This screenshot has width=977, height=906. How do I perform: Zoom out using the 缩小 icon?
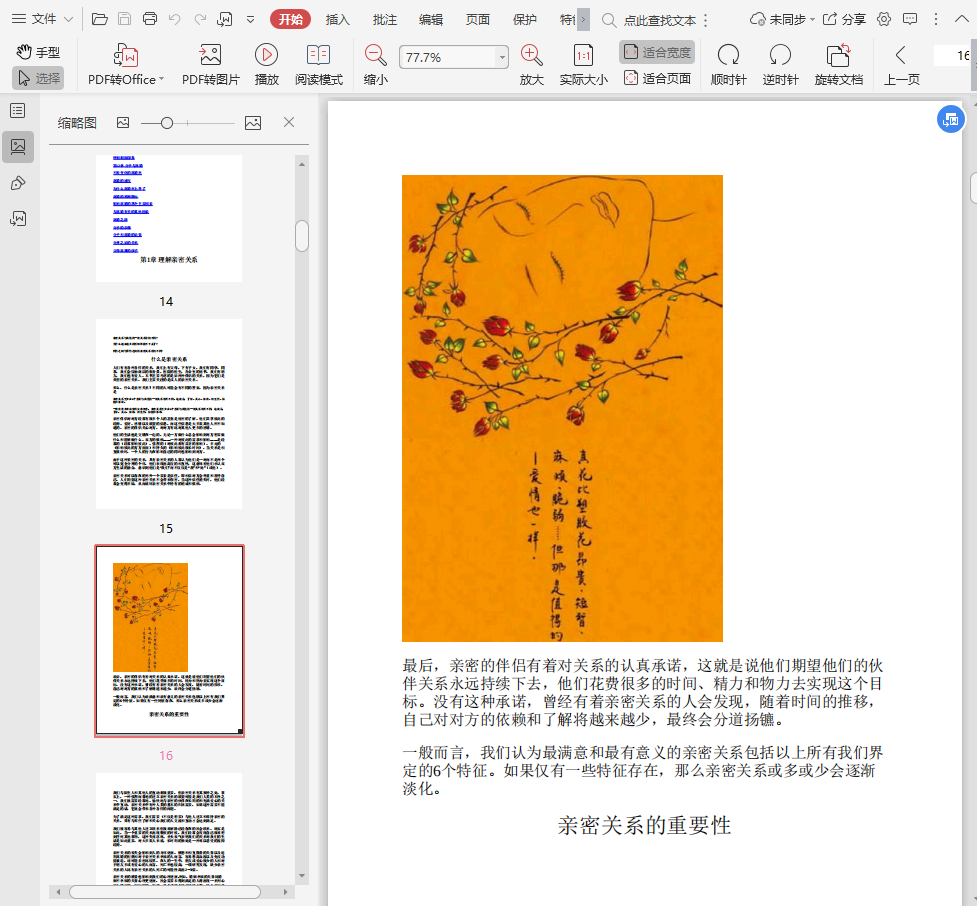coord(375,56)
